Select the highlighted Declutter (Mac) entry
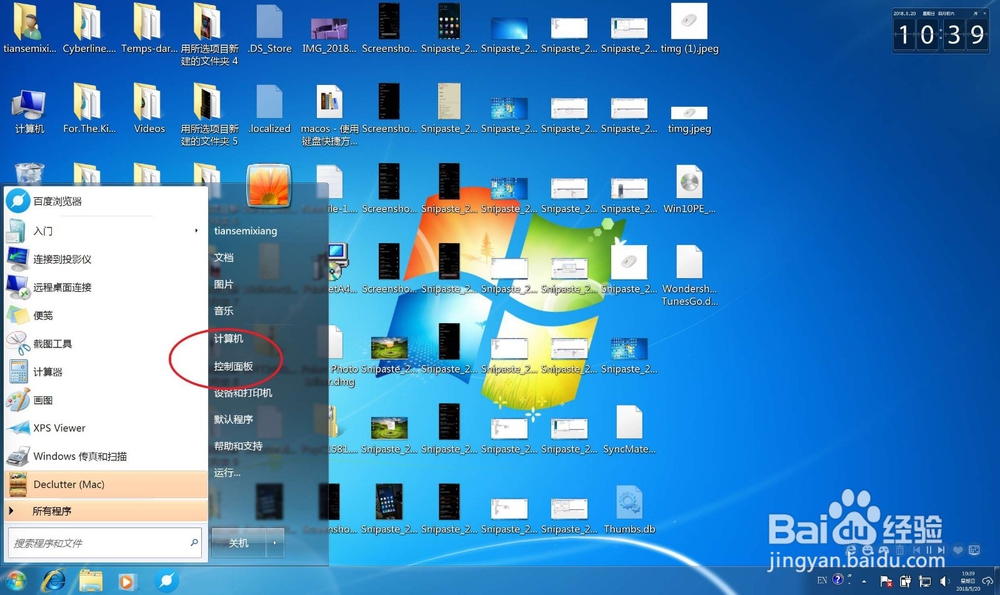 click(105, 484)
